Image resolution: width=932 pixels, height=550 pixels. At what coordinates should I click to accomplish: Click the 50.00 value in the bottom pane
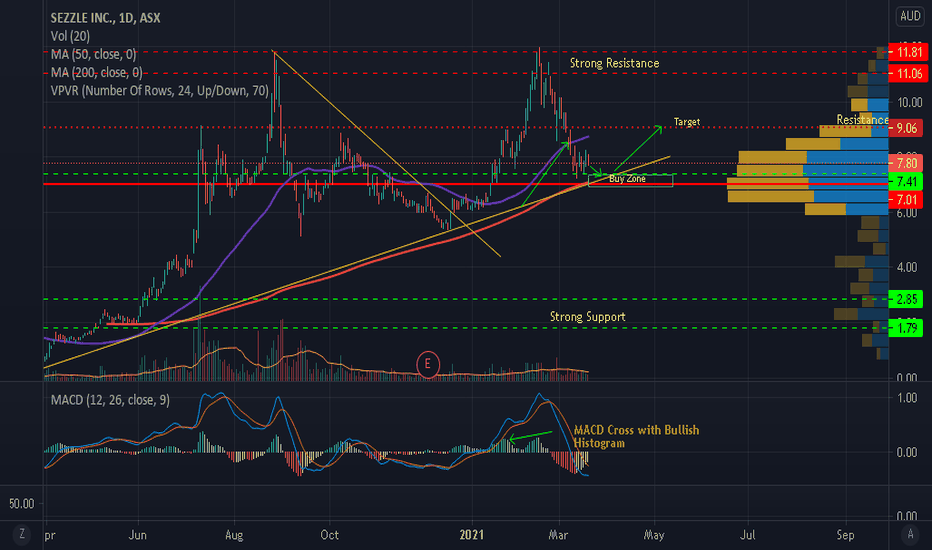pyautogui.click(x=21, y=504)
